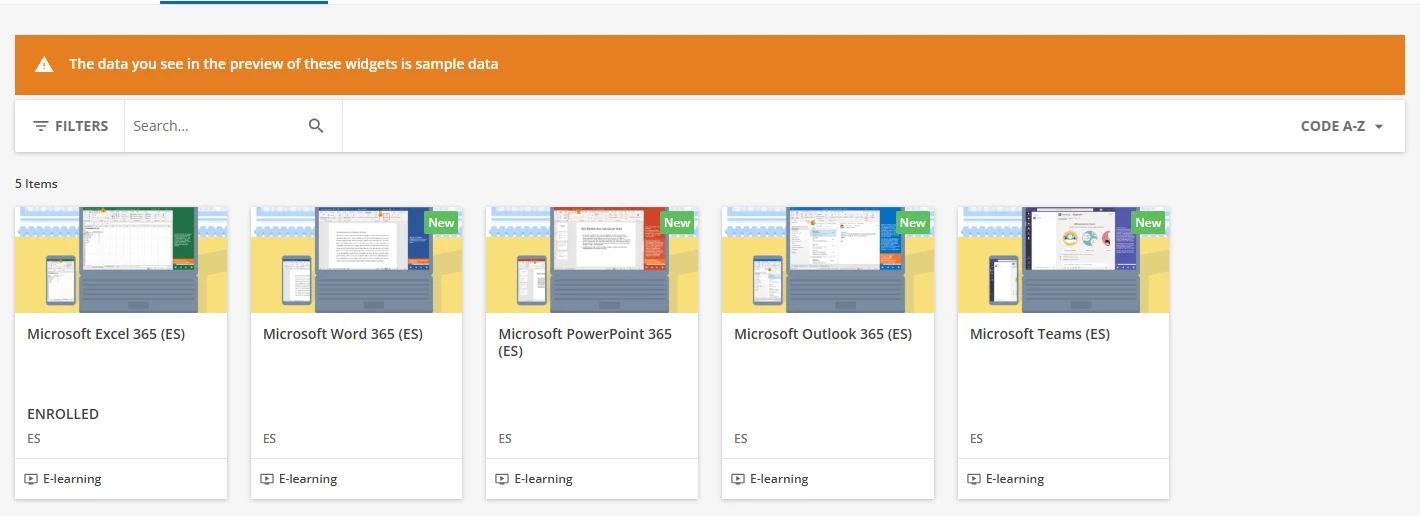Click the Microsoft Word 365 (ES) title
The image size is (1420, 516).
tap(343, 334)
